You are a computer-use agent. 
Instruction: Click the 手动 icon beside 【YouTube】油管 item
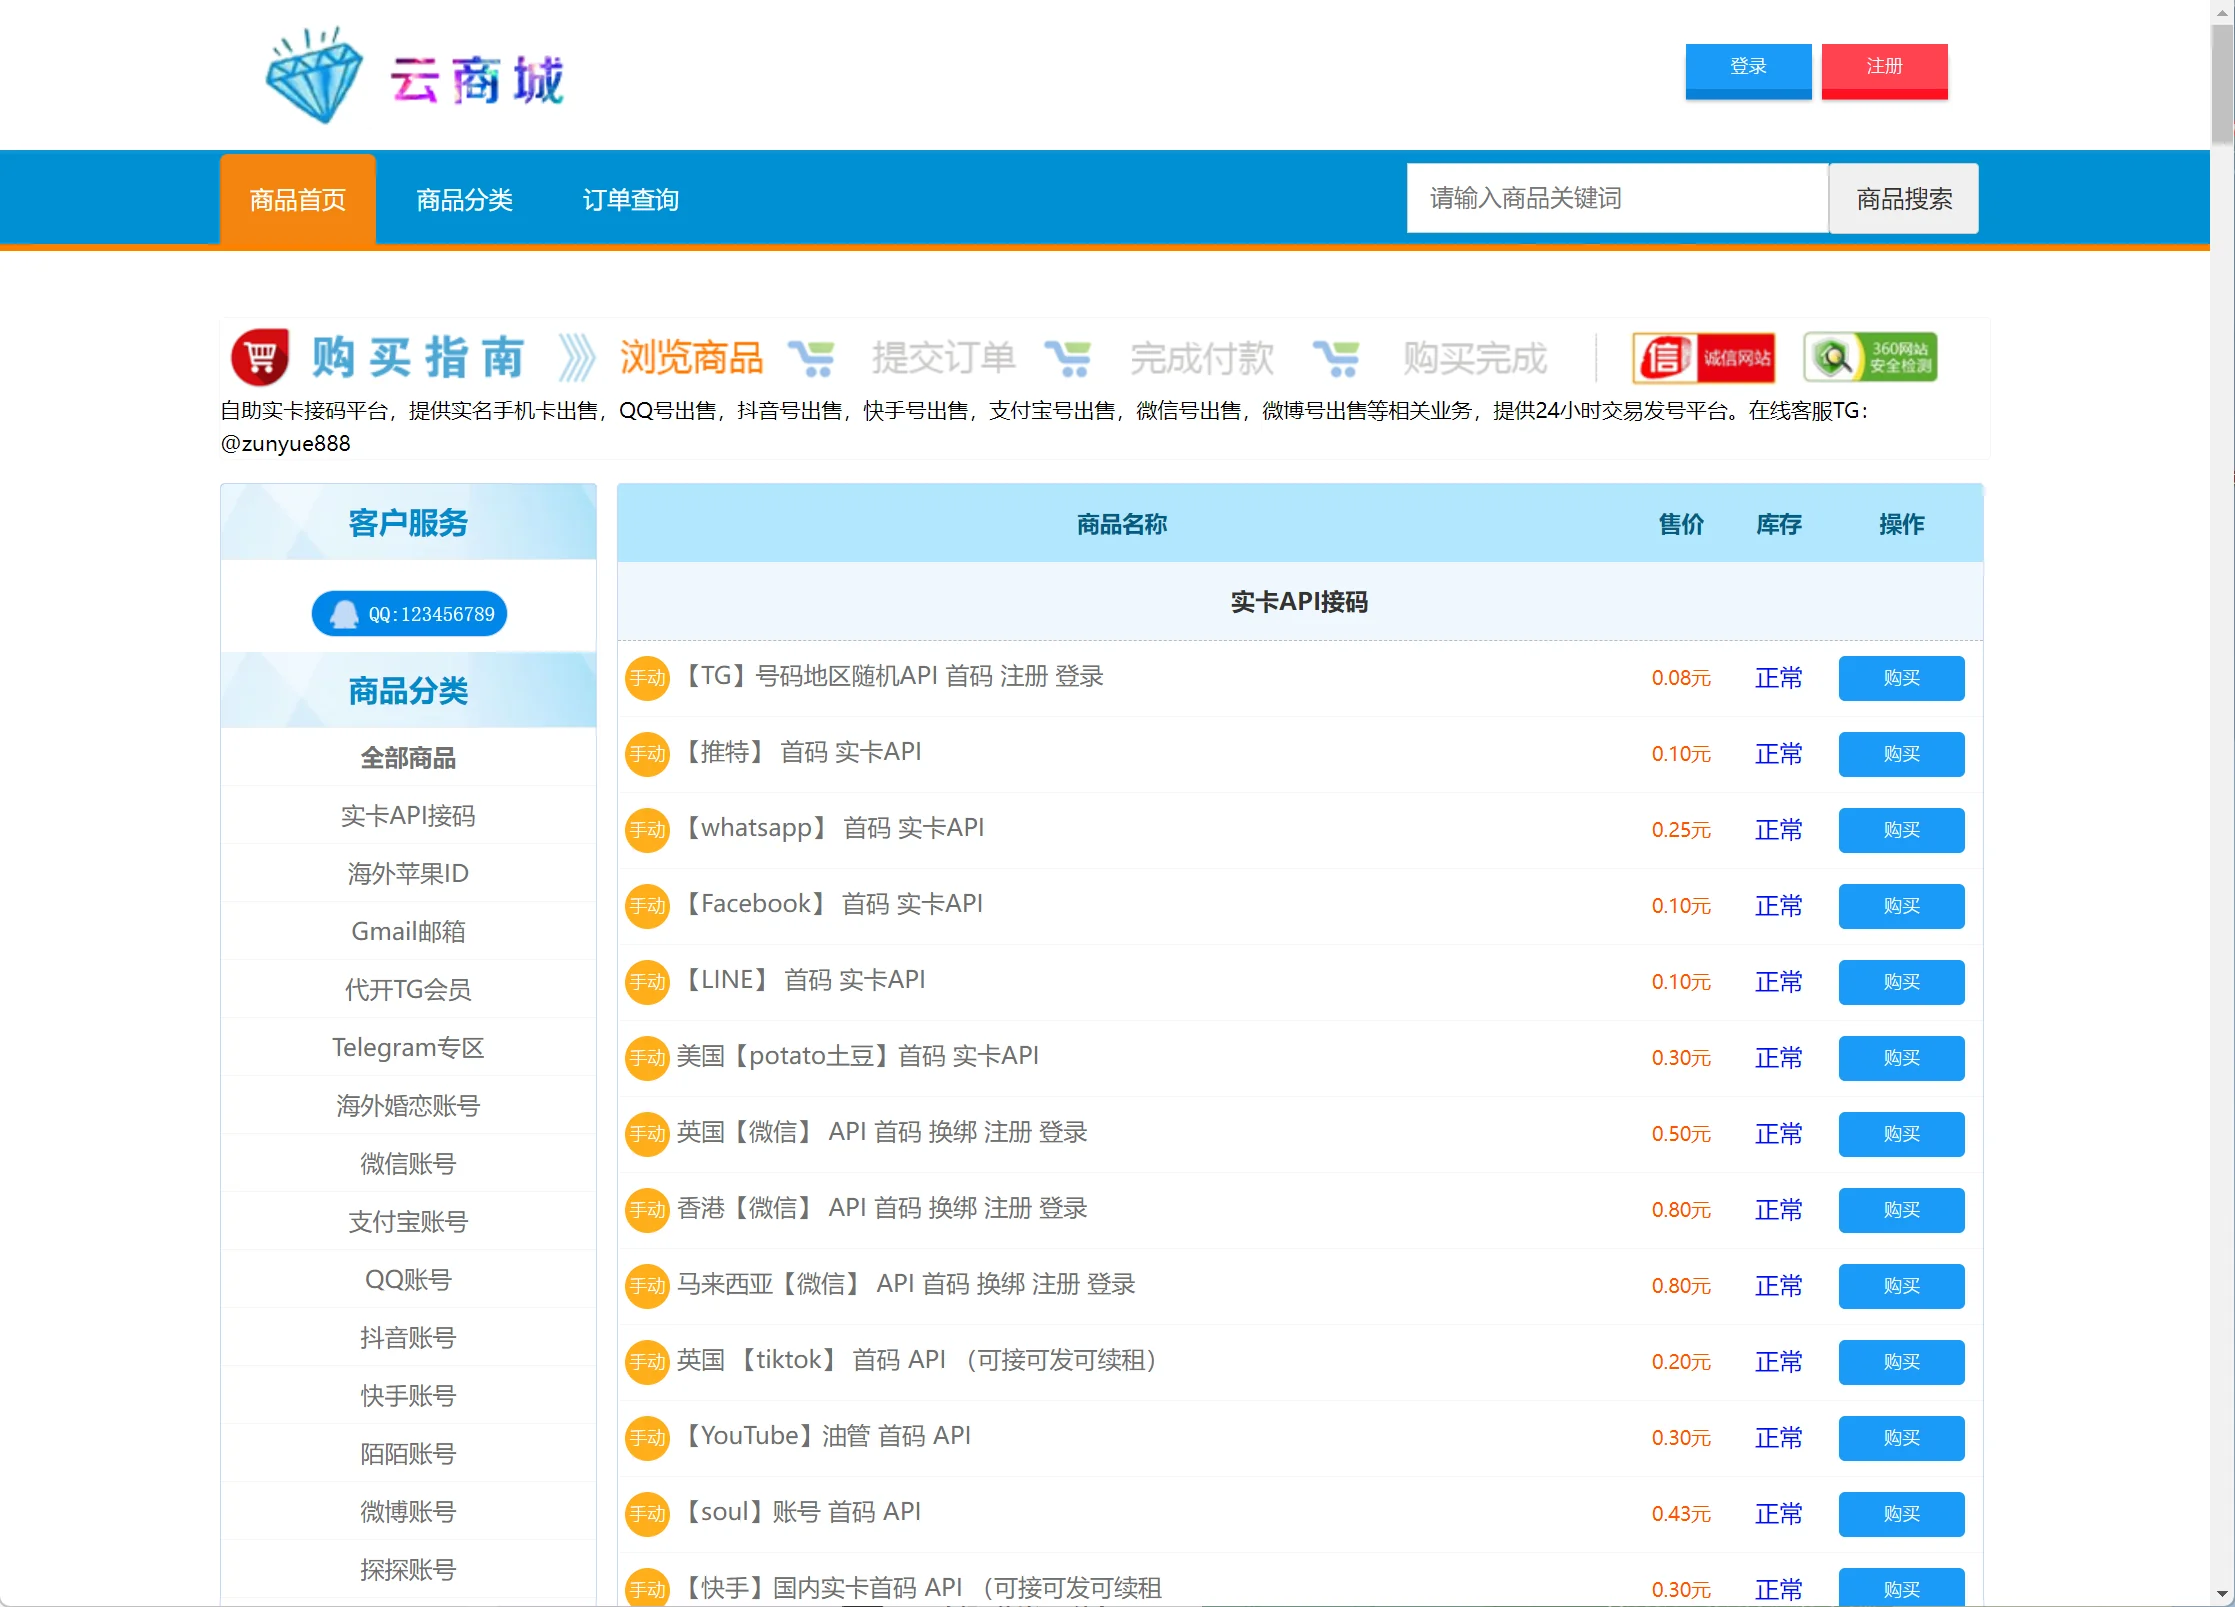(647, 1438)
